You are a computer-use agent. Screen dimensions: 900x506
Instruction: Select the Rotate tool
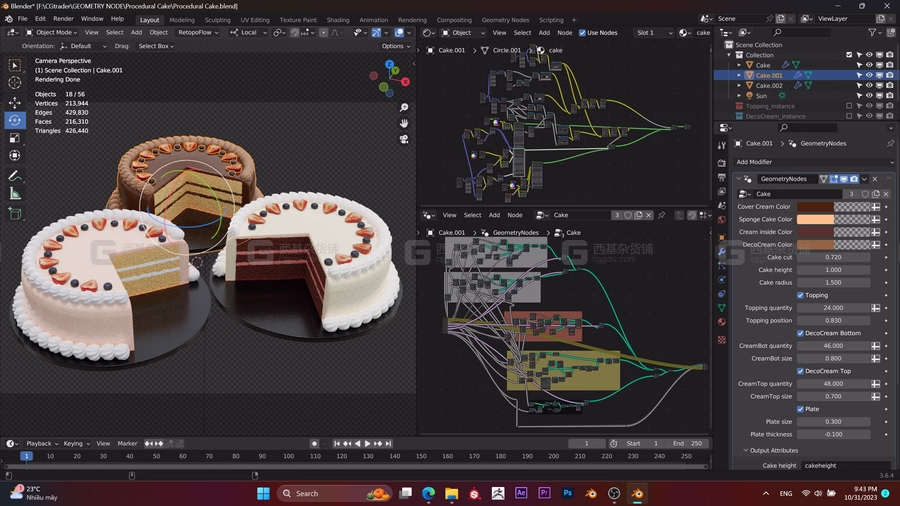click(15, 120)
